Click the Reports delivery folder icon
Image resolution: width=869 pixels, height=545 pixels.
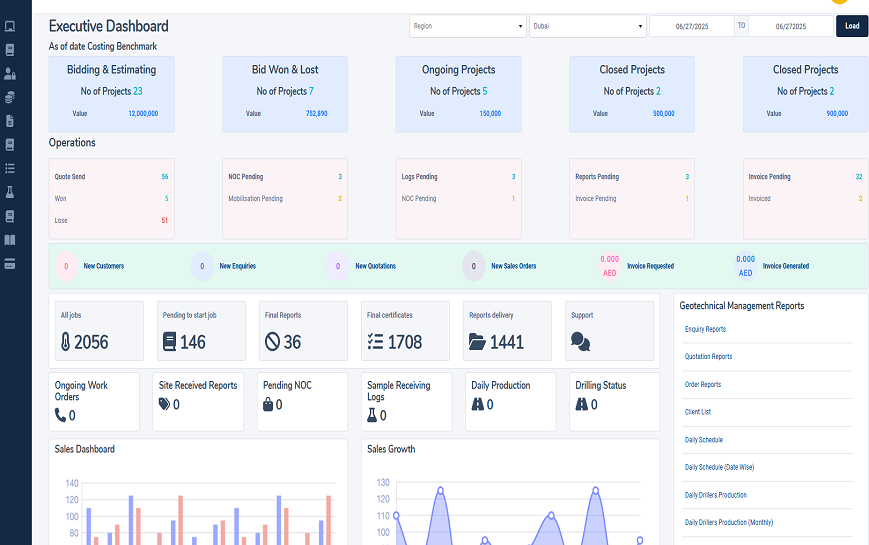pyautogui.click(x=478, y=342)
